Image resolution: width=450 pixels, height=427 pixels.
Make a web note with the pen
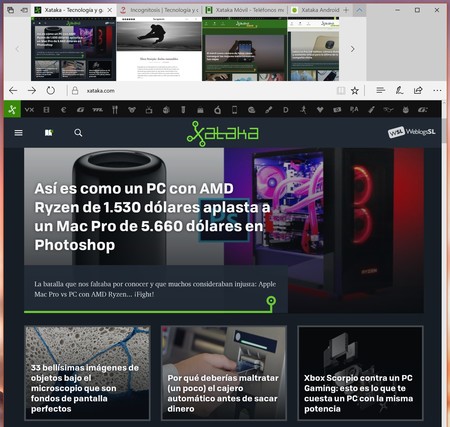[399, 90]
